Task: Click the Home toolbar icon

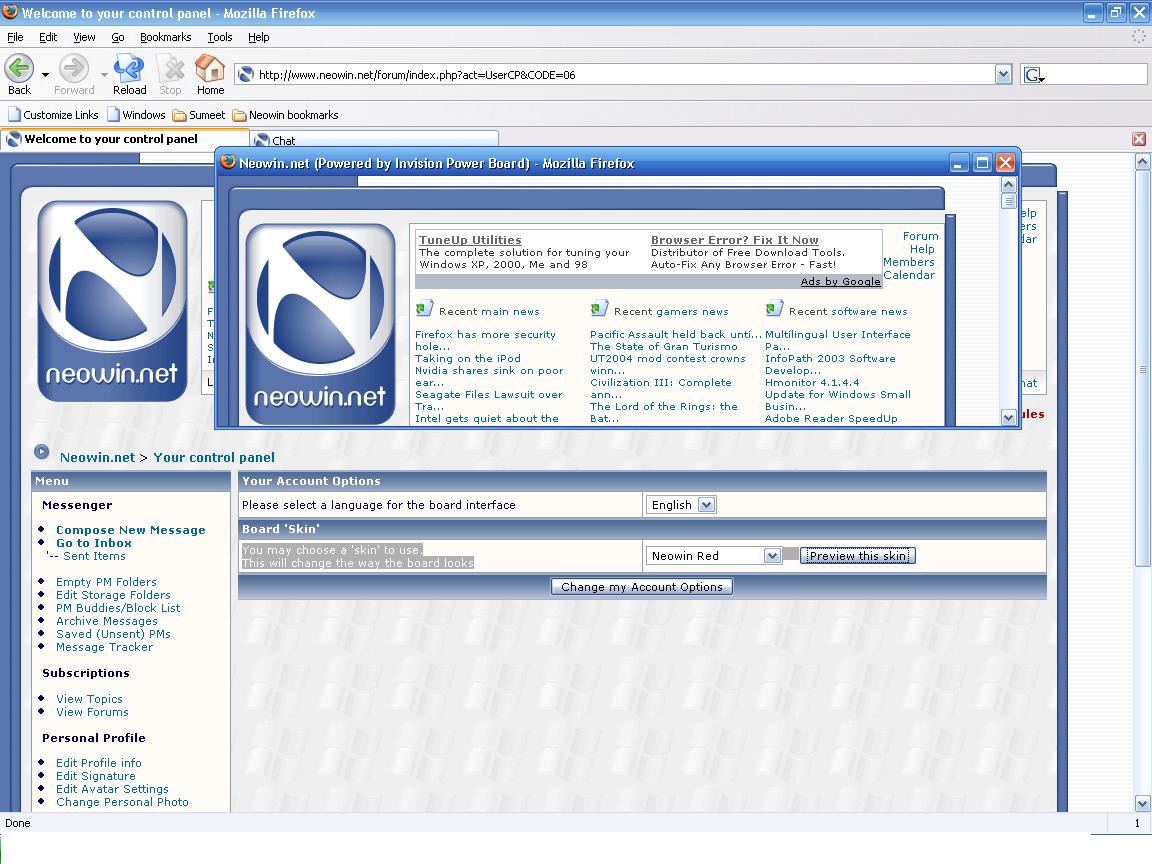Action: click(210, 69)
